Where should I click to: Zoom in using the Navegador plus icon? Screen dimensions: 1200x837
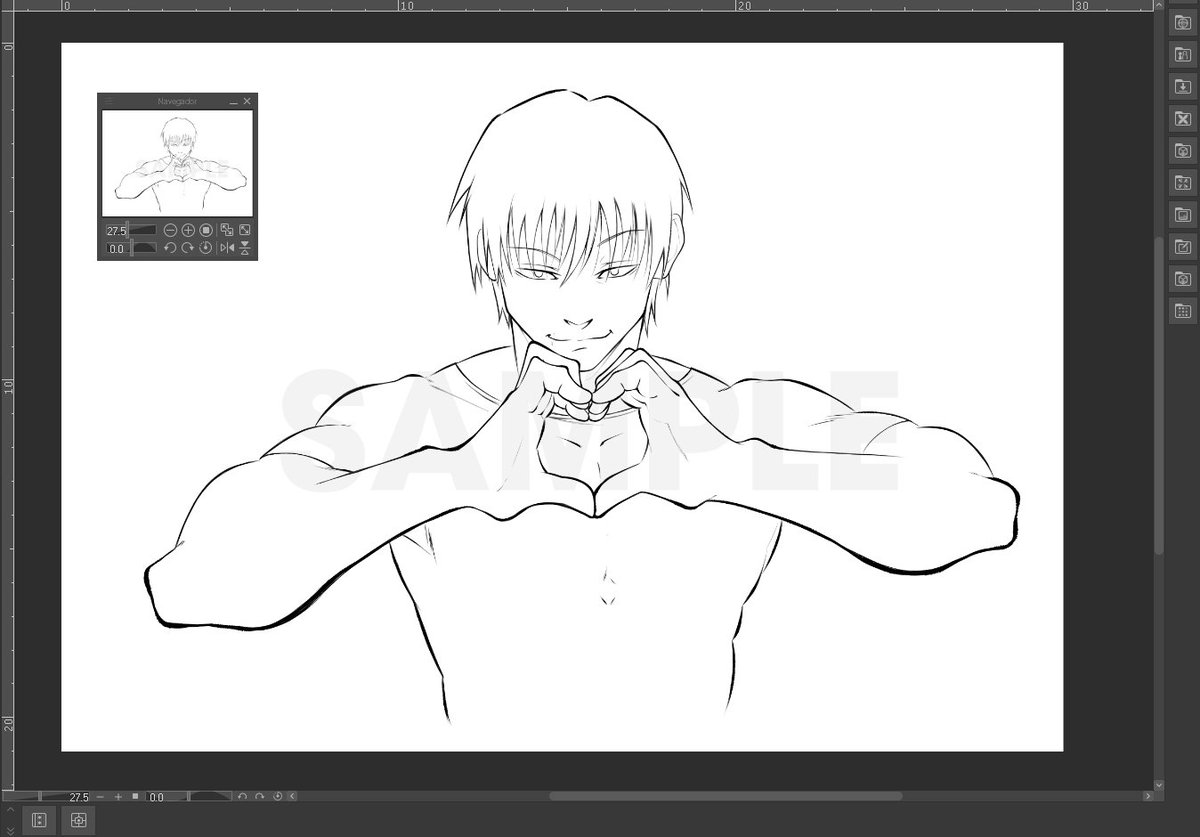[188, 230]
